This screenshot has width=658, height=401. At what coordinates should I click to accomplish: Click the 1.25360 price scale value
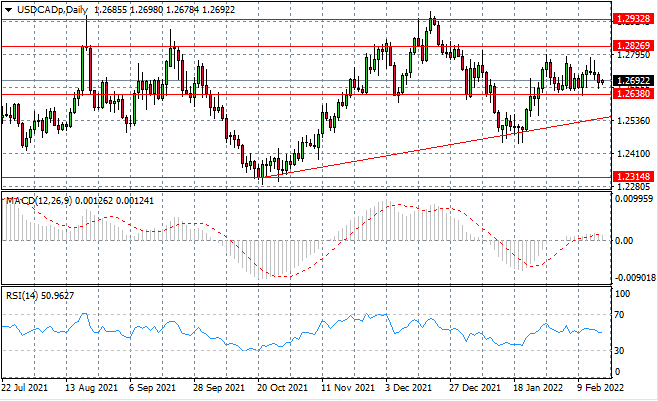(x=633, y=121)
